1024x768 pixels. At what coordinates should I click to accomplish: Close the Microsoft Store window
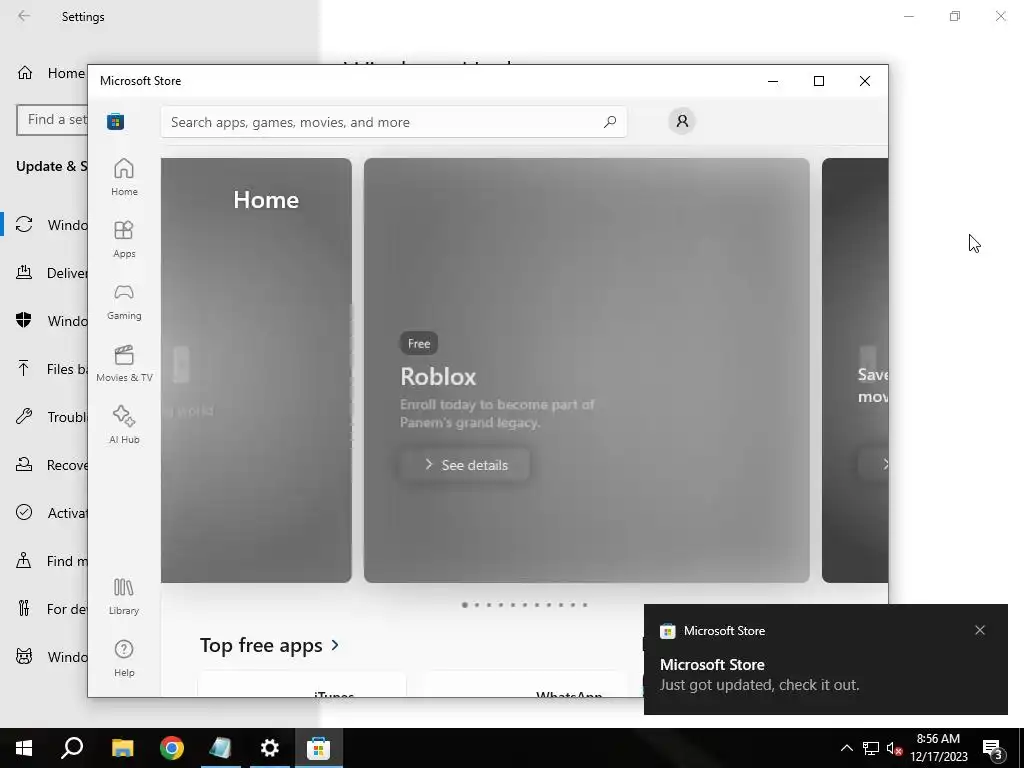[865, 81]
